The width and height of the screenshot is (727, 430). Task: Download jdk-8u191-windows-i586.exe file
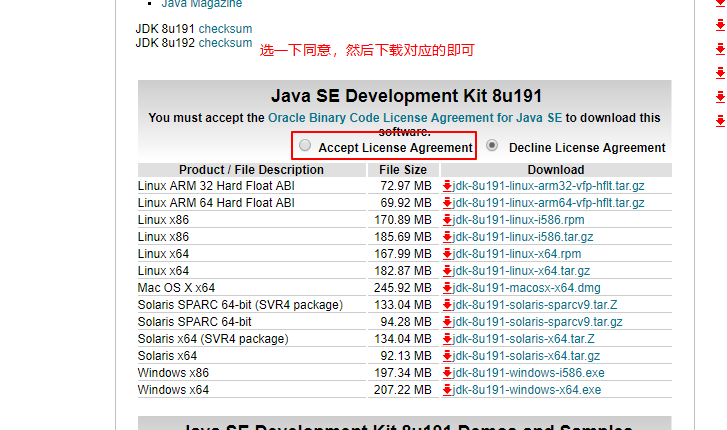click(x=529, y=373)
